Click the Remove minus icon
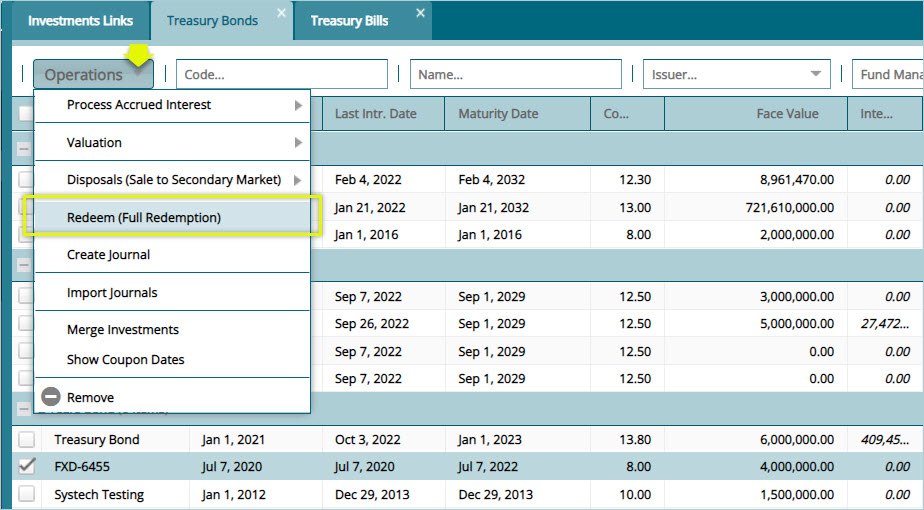 pos(51,397)
